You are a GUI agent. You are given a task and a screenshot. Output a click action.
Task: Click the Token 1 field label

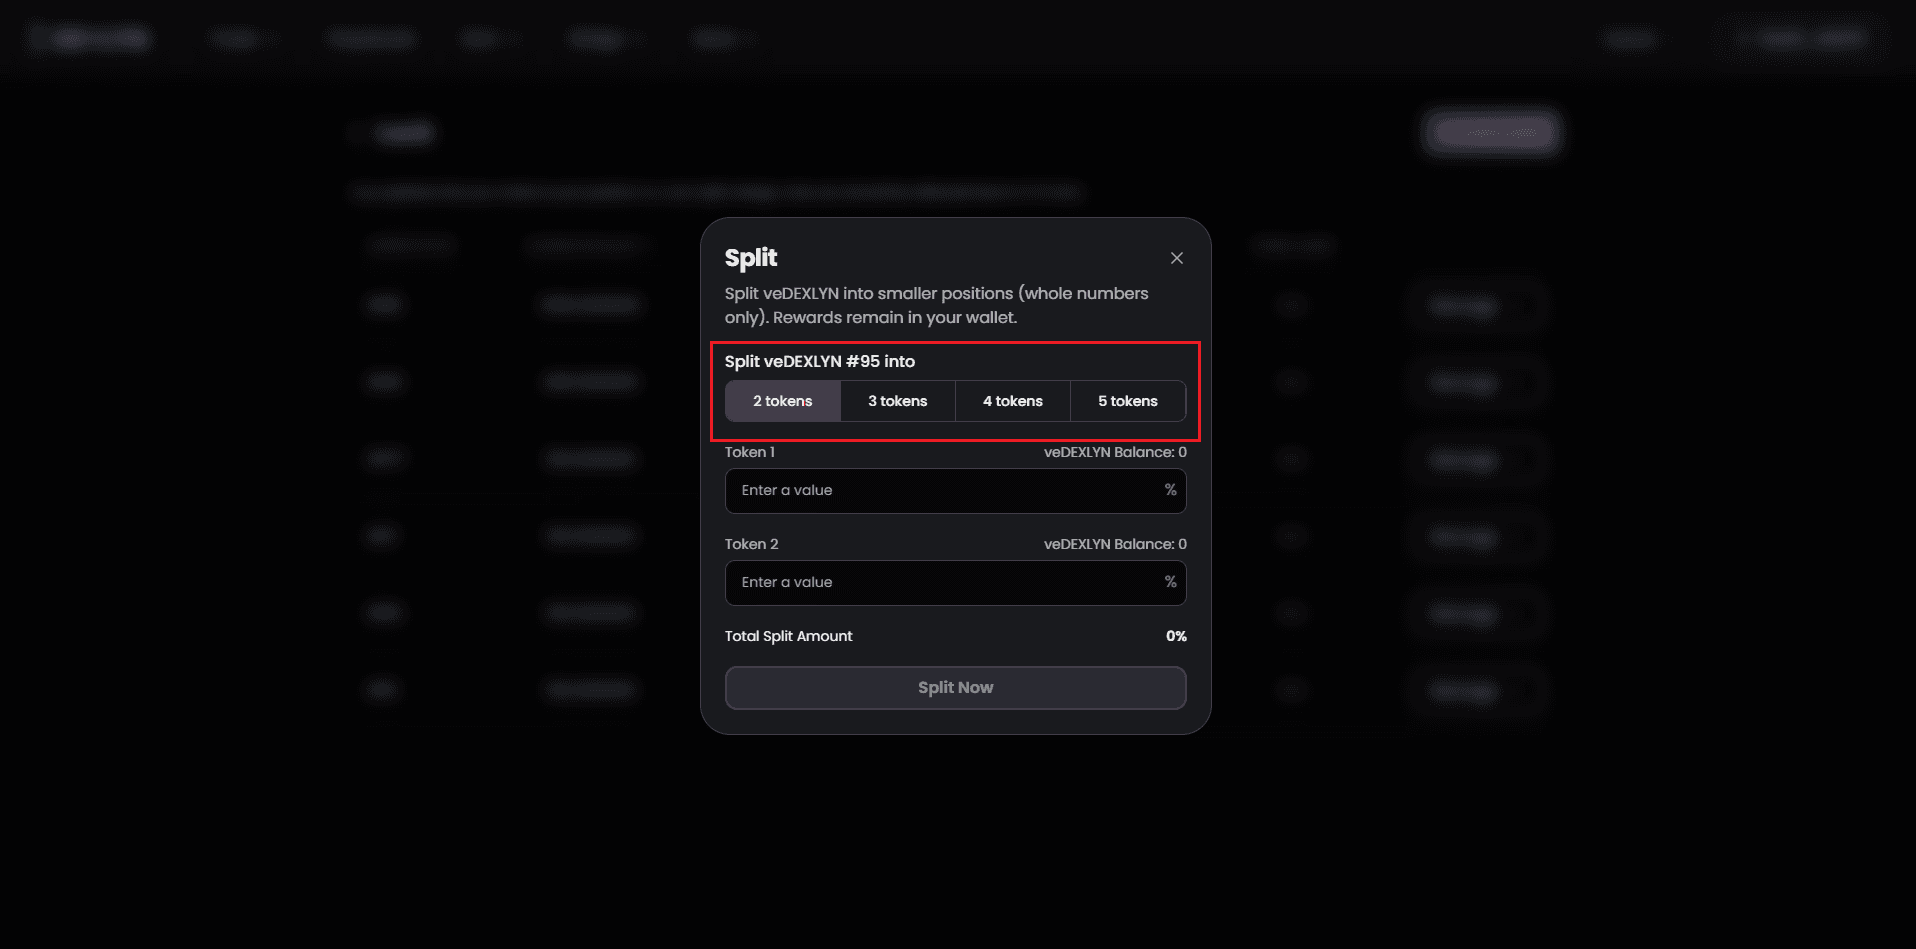click(749, 452)
